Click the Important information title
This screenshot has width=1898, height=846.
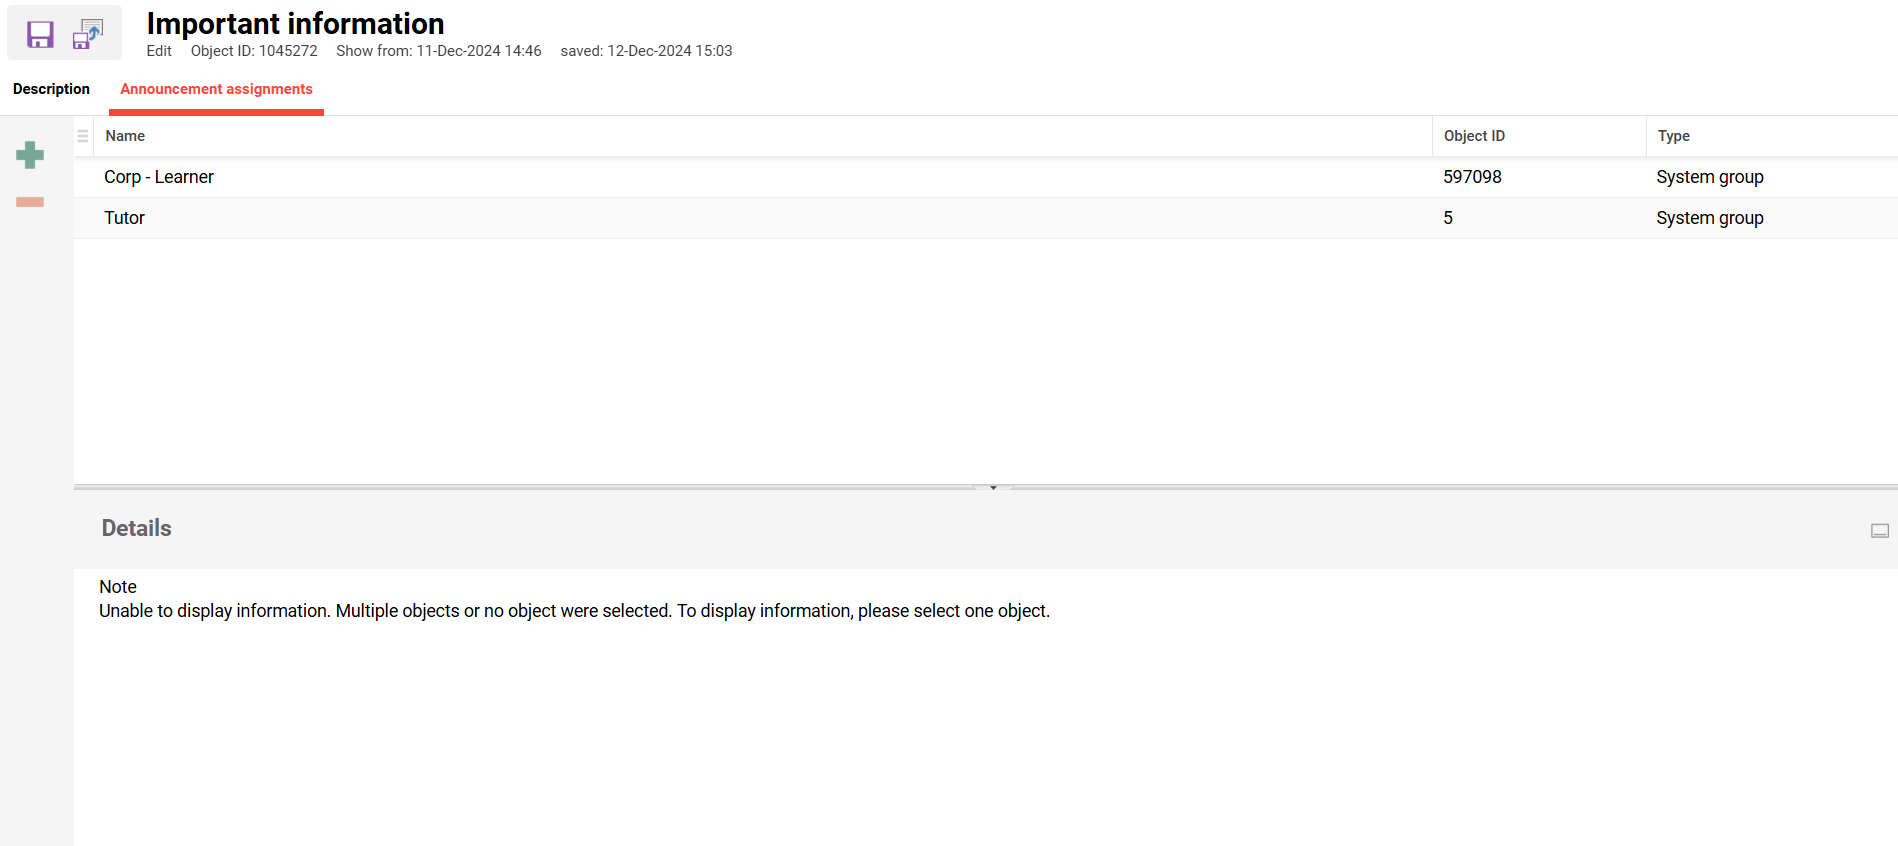[x=295, y=23]
